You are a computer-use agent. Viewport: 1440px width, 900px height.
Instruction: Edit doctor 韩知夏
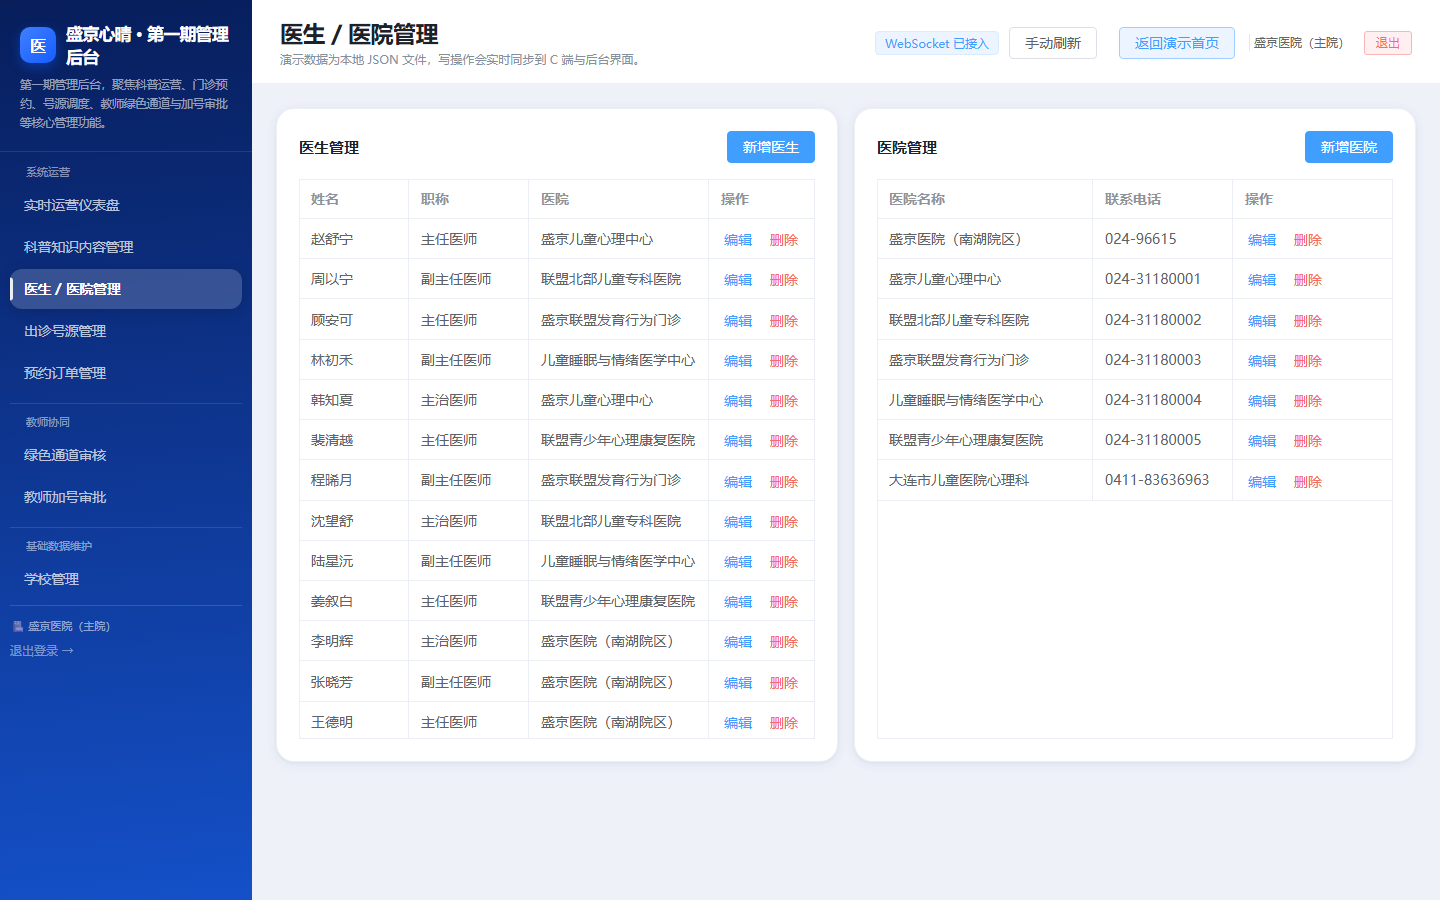[738, 401]
